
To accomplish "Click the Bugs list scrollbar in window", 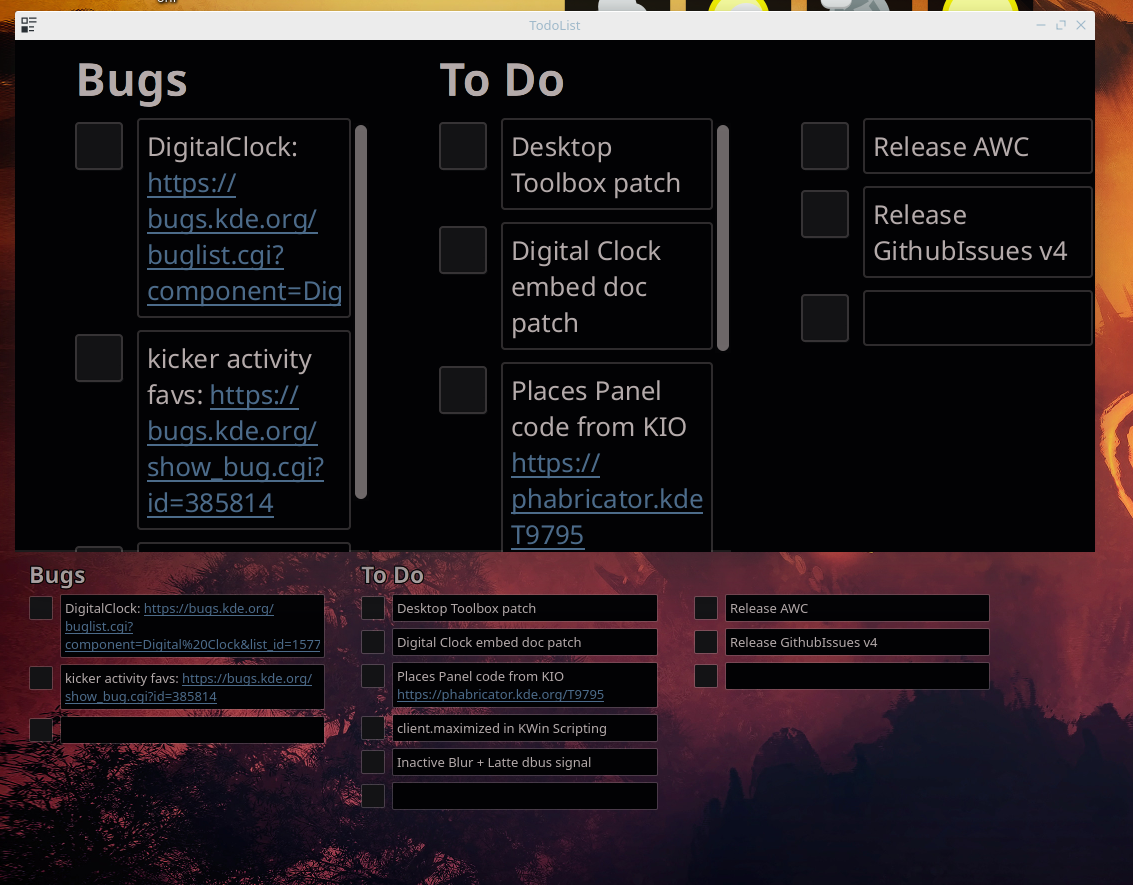I will point(361,312).
